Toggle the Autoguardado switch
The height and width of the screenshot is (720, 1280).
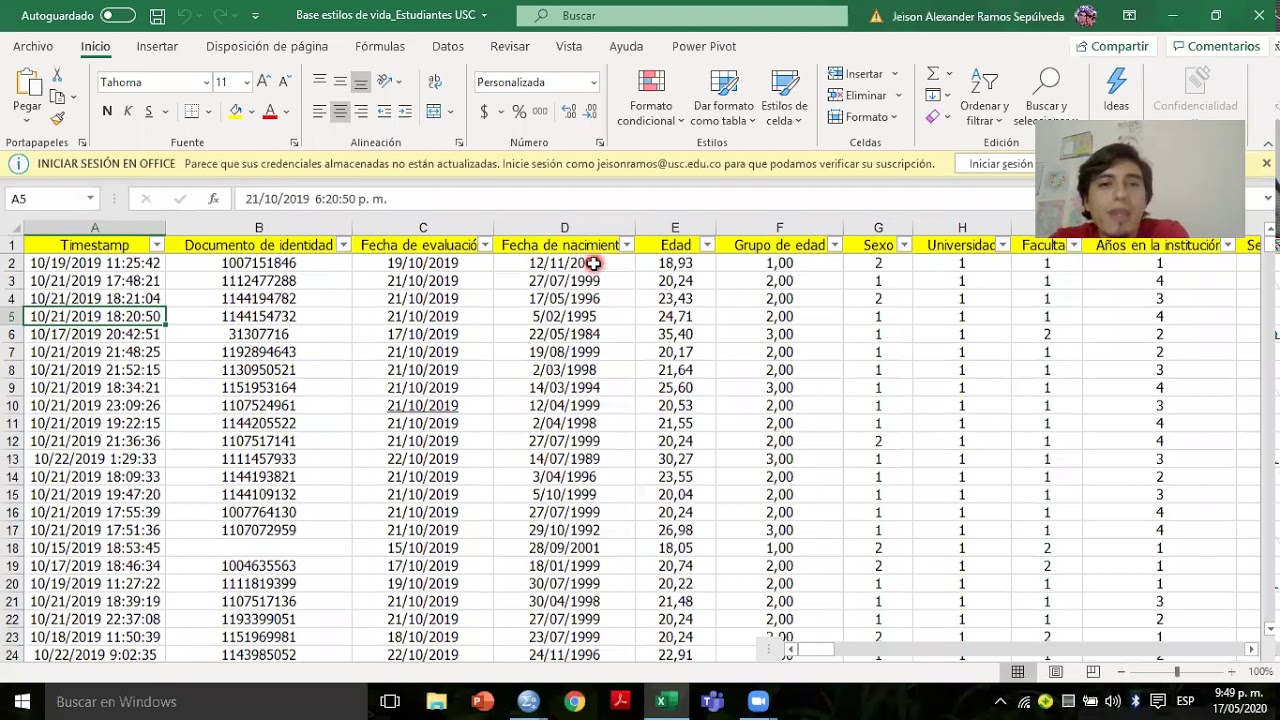click(118, 15)
